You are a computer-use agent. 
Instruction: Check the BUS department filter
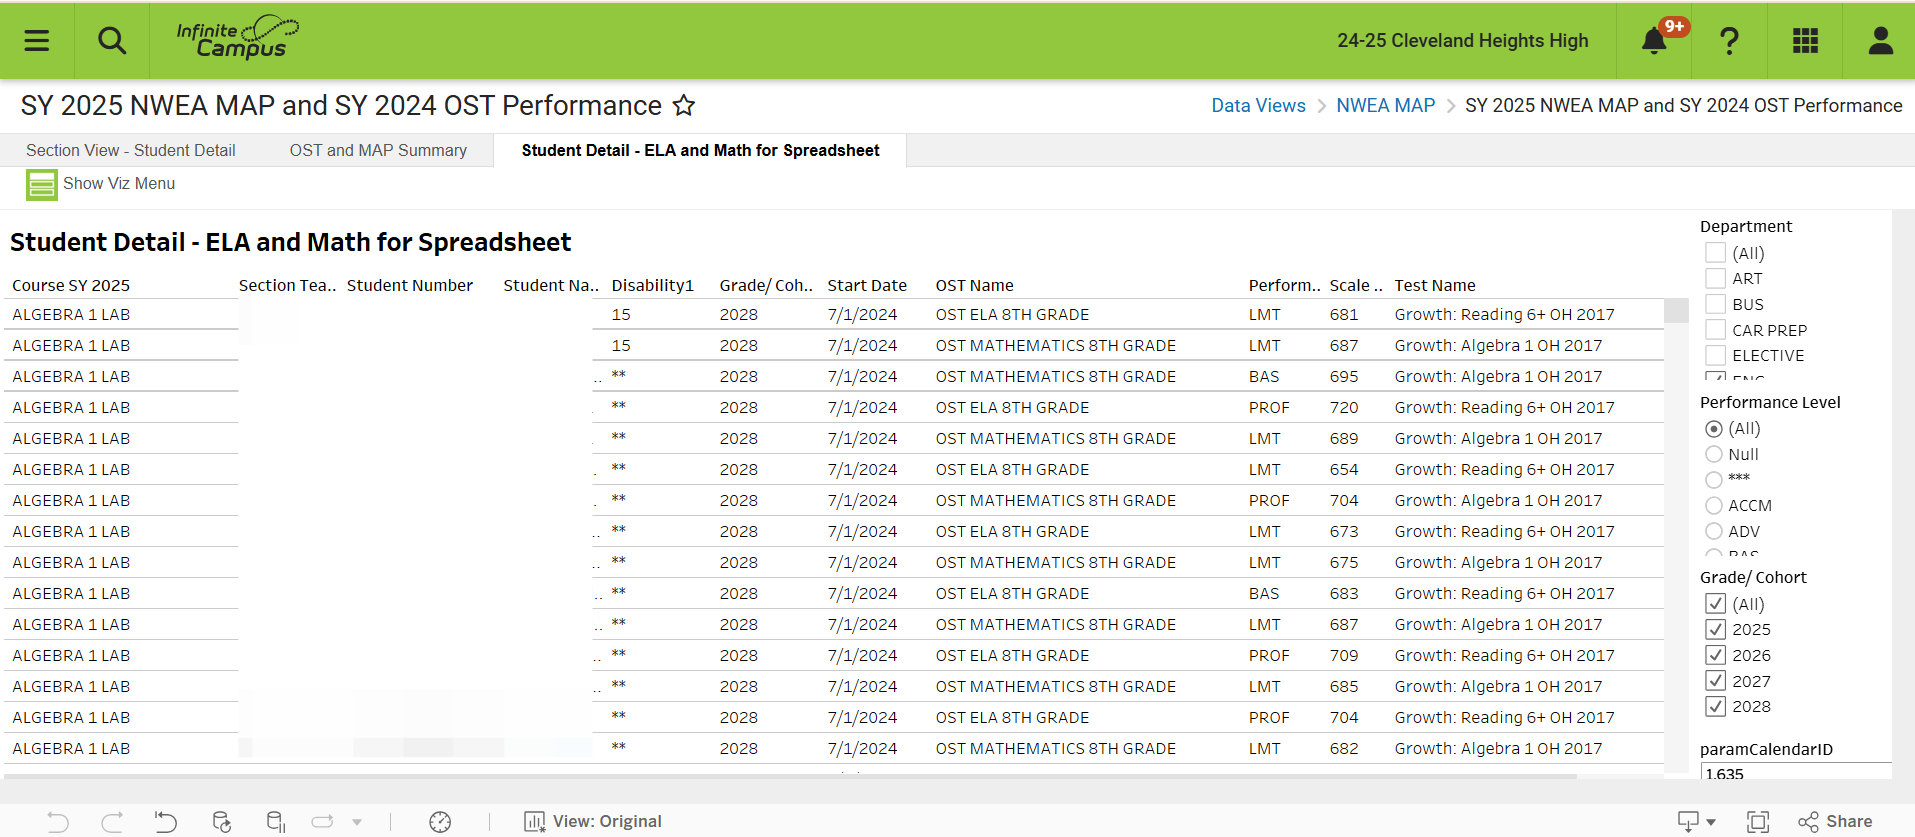pos(1716,304)
